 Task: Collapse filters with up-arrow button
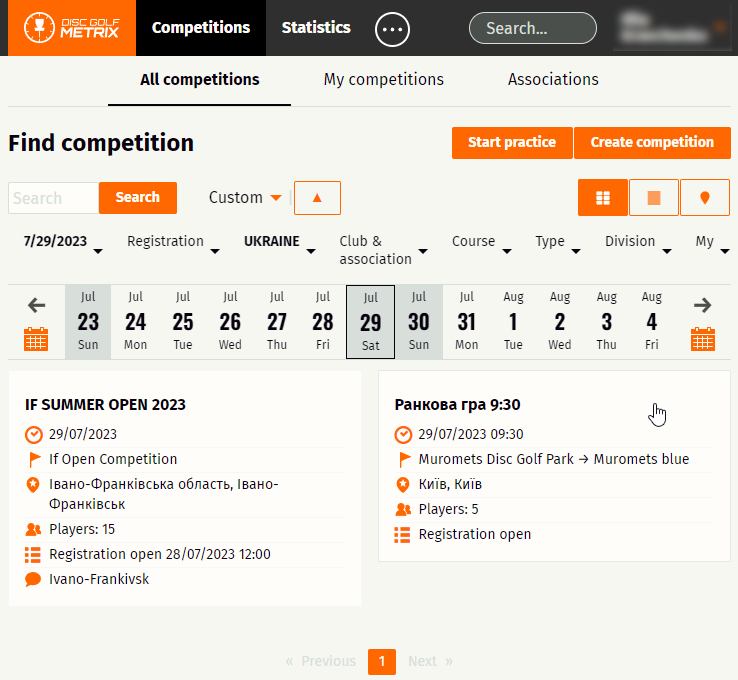click(x=317, y=198)
